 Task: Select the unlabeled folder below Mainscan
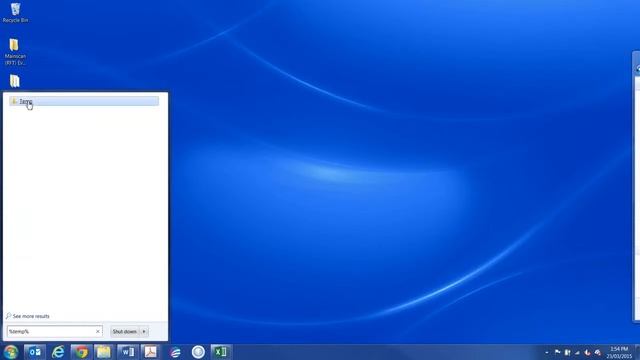pos(15,81)
